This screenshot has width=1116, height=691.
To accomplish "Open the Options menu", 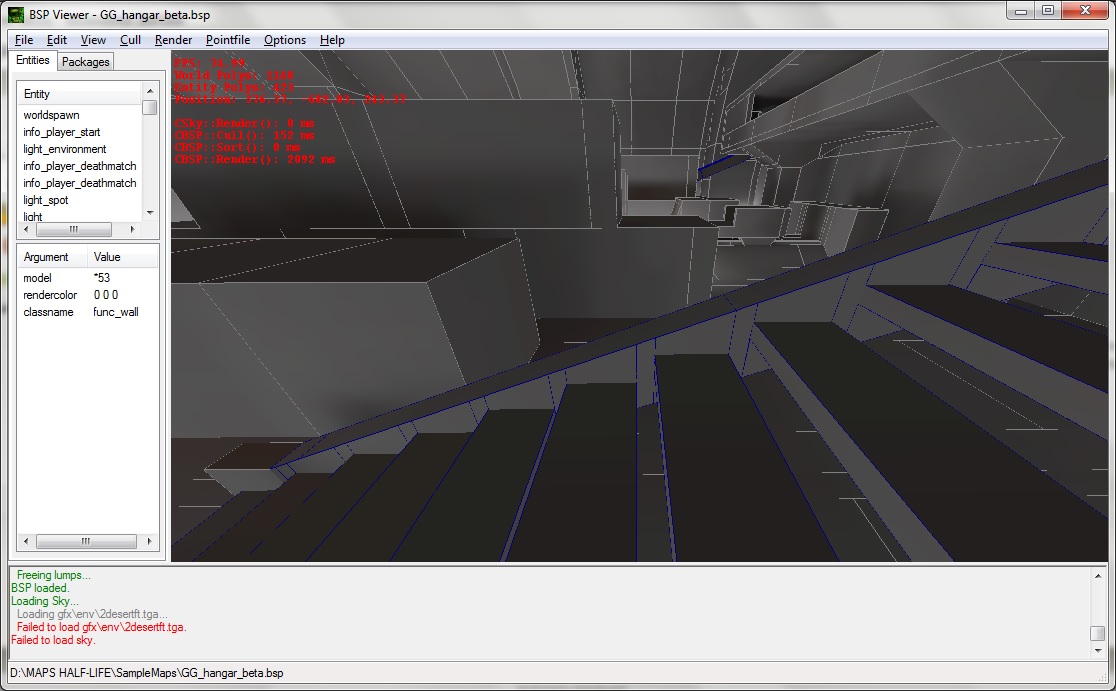I will pos(285,40).
